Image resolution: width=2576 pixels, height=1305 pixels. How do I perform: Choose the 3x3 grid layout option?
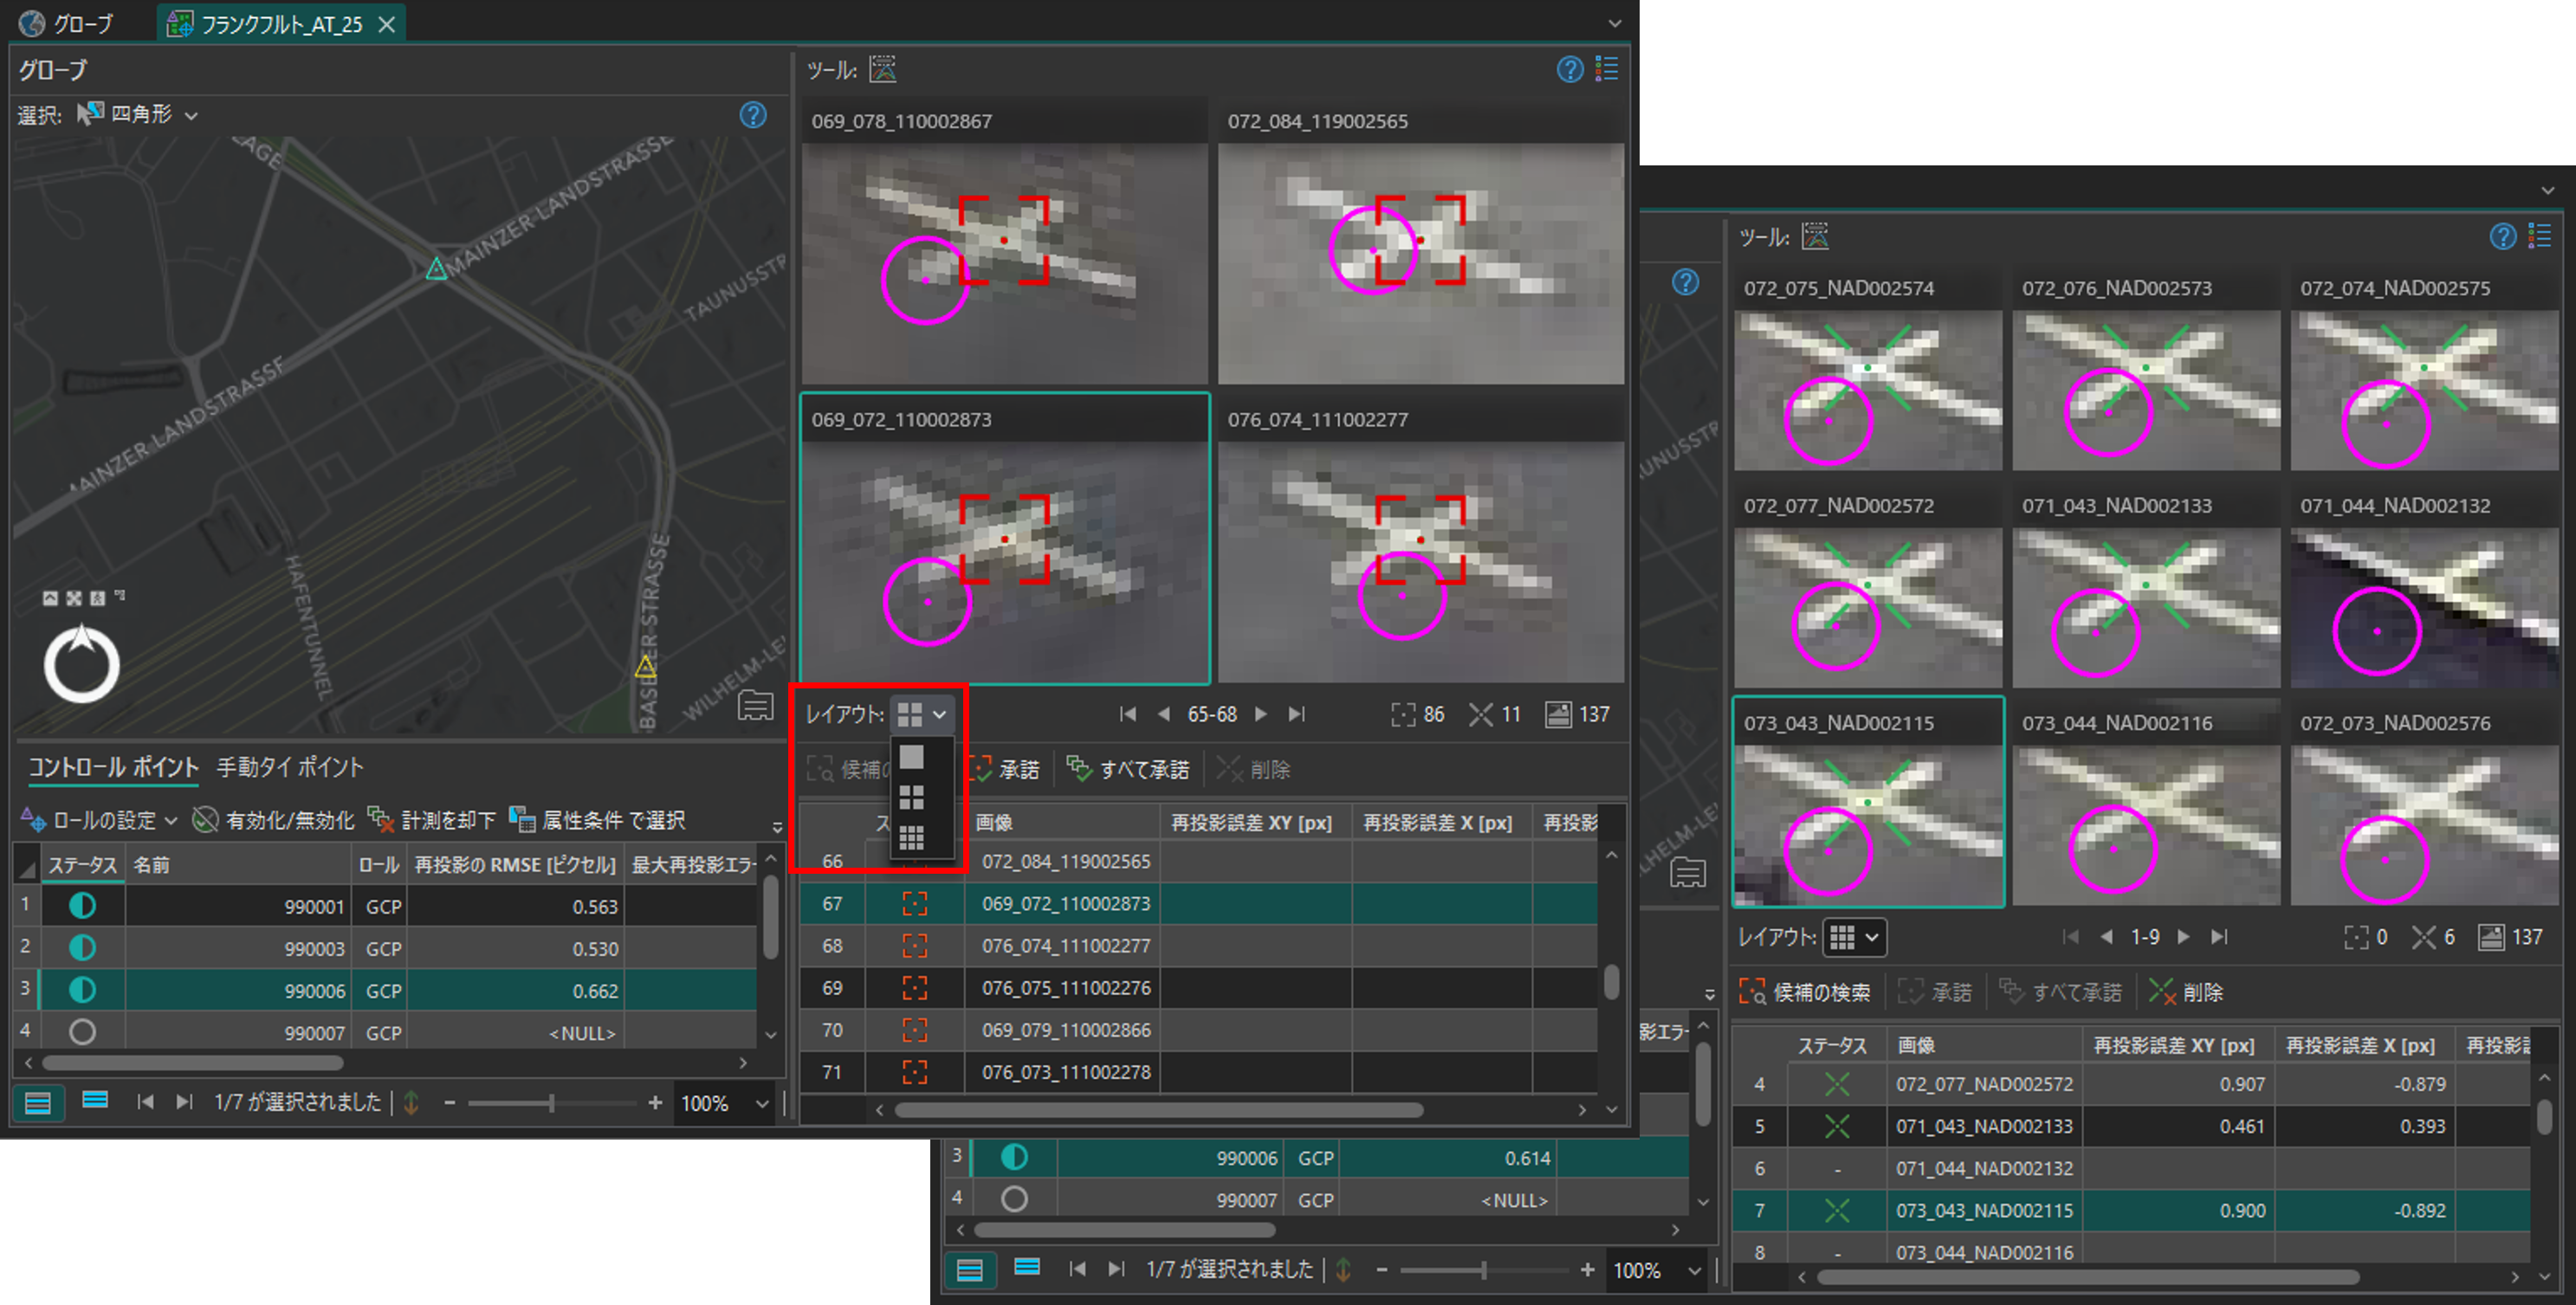click(x=911, y=837)
